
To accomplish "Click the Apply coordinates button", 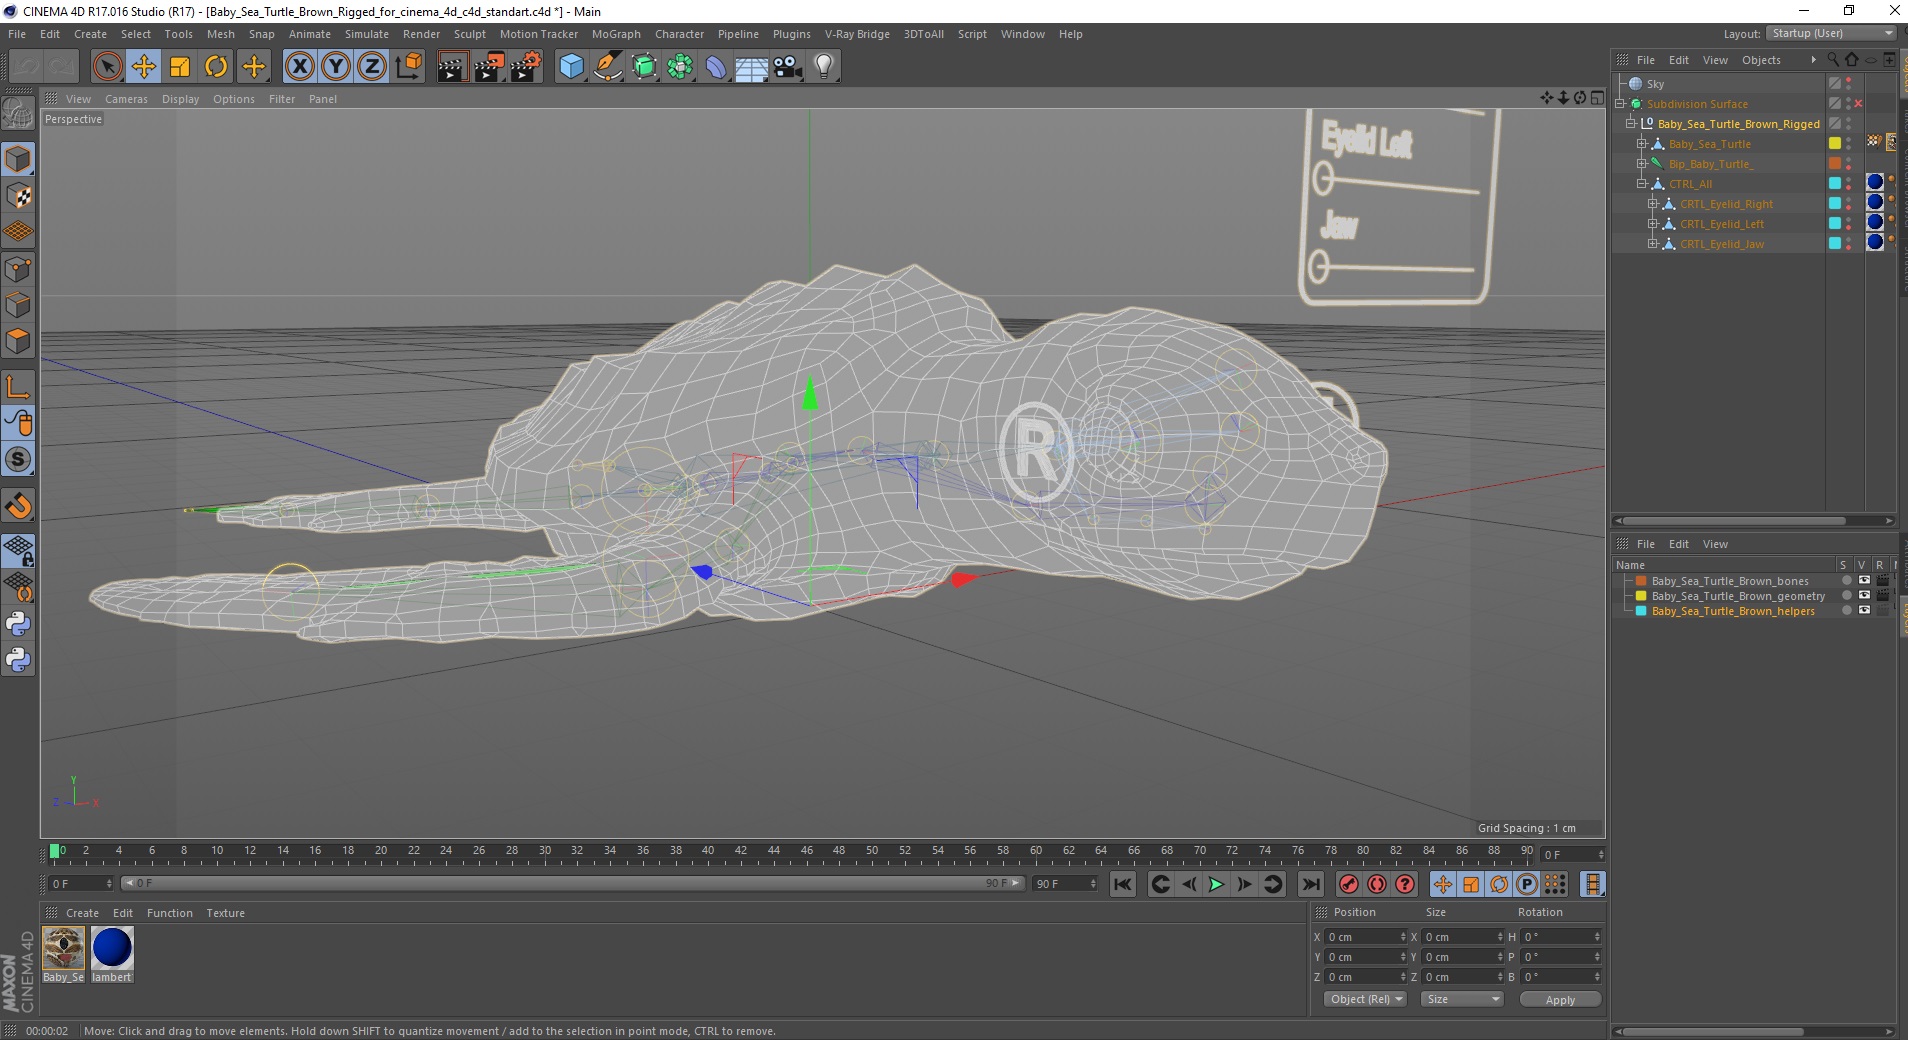I will [1560, 999].
